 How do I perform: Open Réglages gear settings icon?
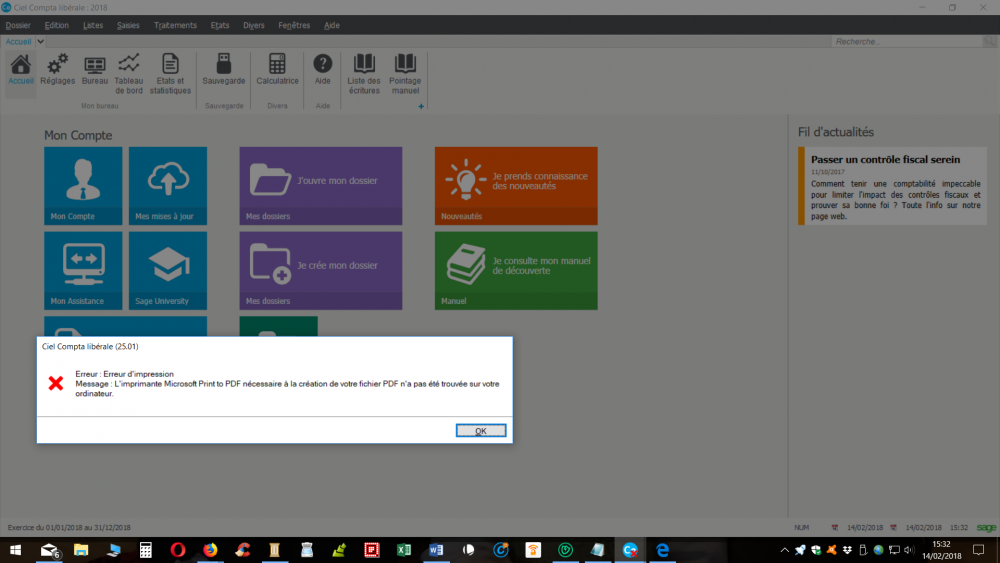click(x=57, y=69)
